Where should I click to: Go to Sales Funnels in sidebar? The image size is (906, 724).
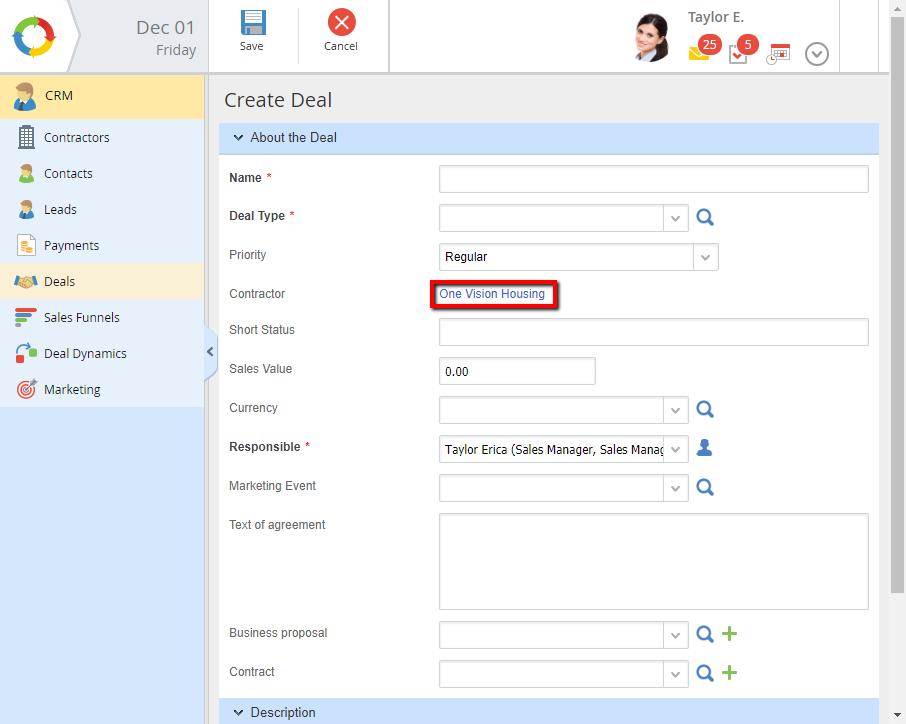[x=81, y=318]
